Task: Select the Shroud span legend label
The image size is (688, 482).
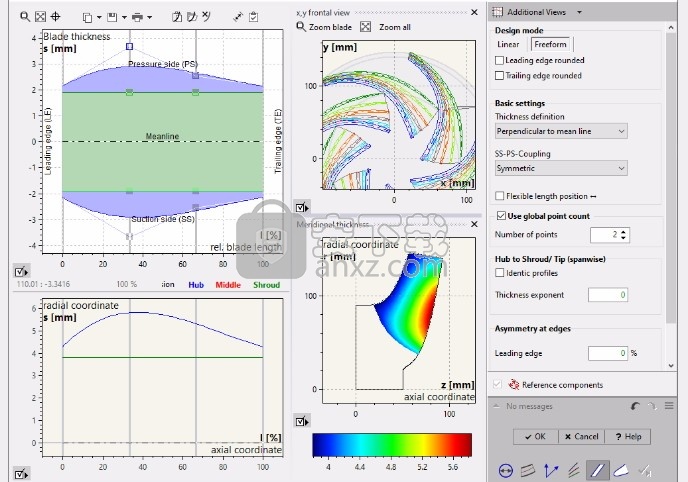Action: click(266, 285)
